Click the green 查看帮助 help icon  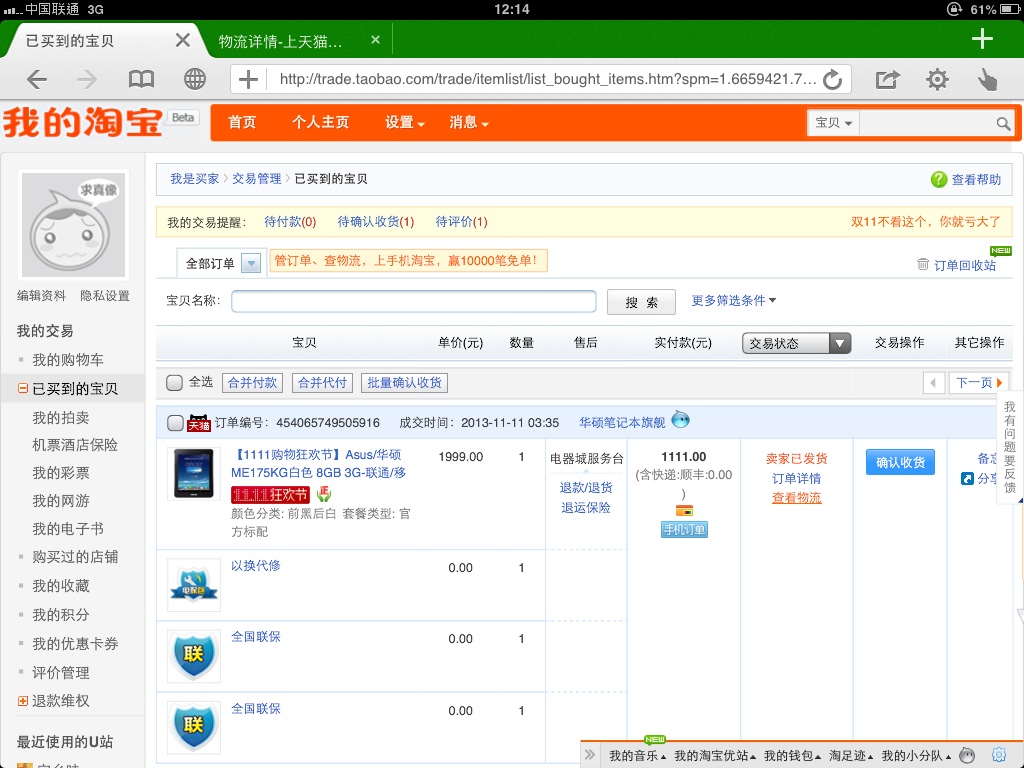[x=938, y=180]
